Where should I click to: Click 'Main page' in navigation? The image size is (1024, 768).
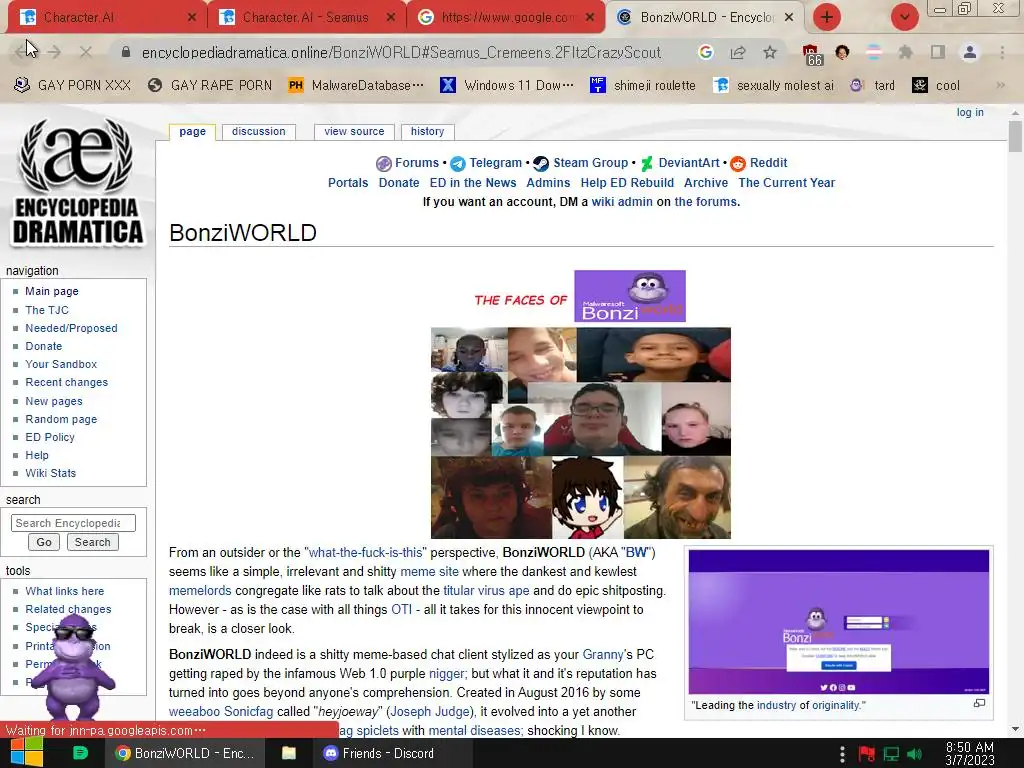pos(52,291)
